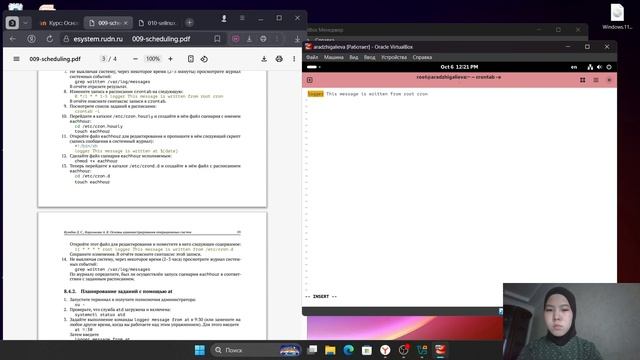Open PDF viewer more actions menu
The image size is (640, 360).
coord(294,59)
